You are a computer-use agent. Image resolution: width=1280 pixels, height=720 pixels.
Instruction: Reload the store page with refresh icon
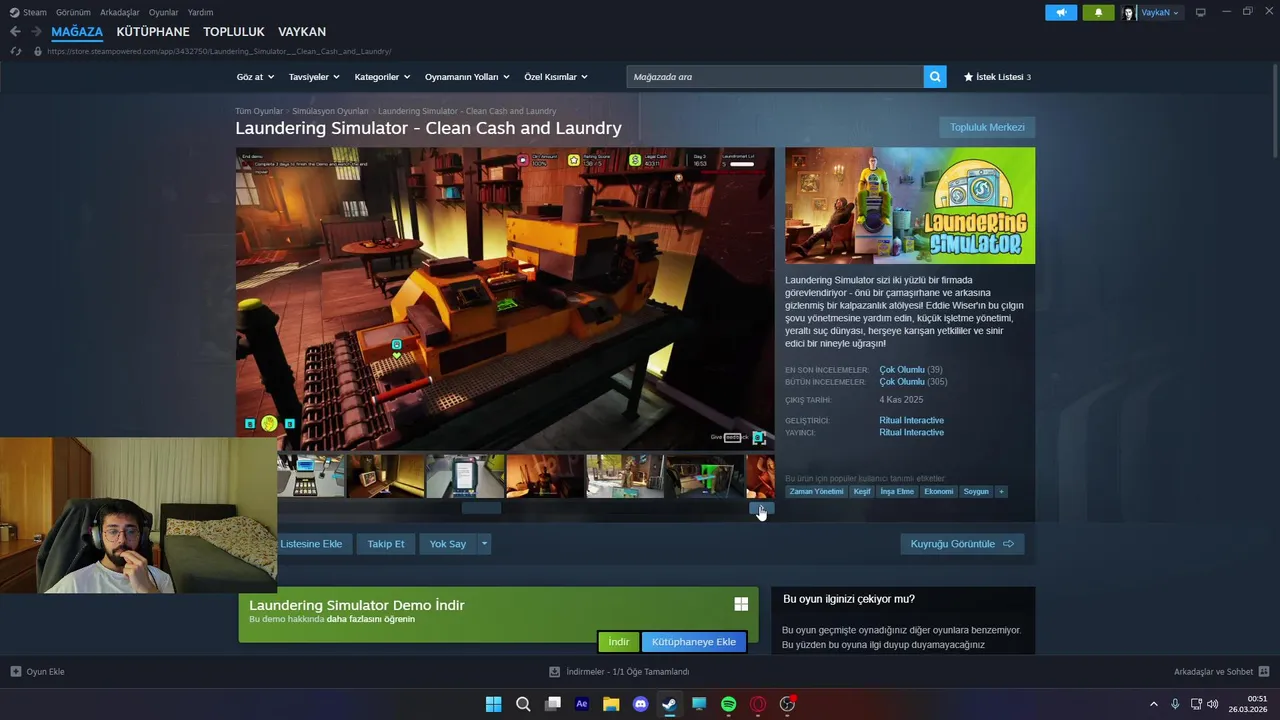[x=16, y=51]
